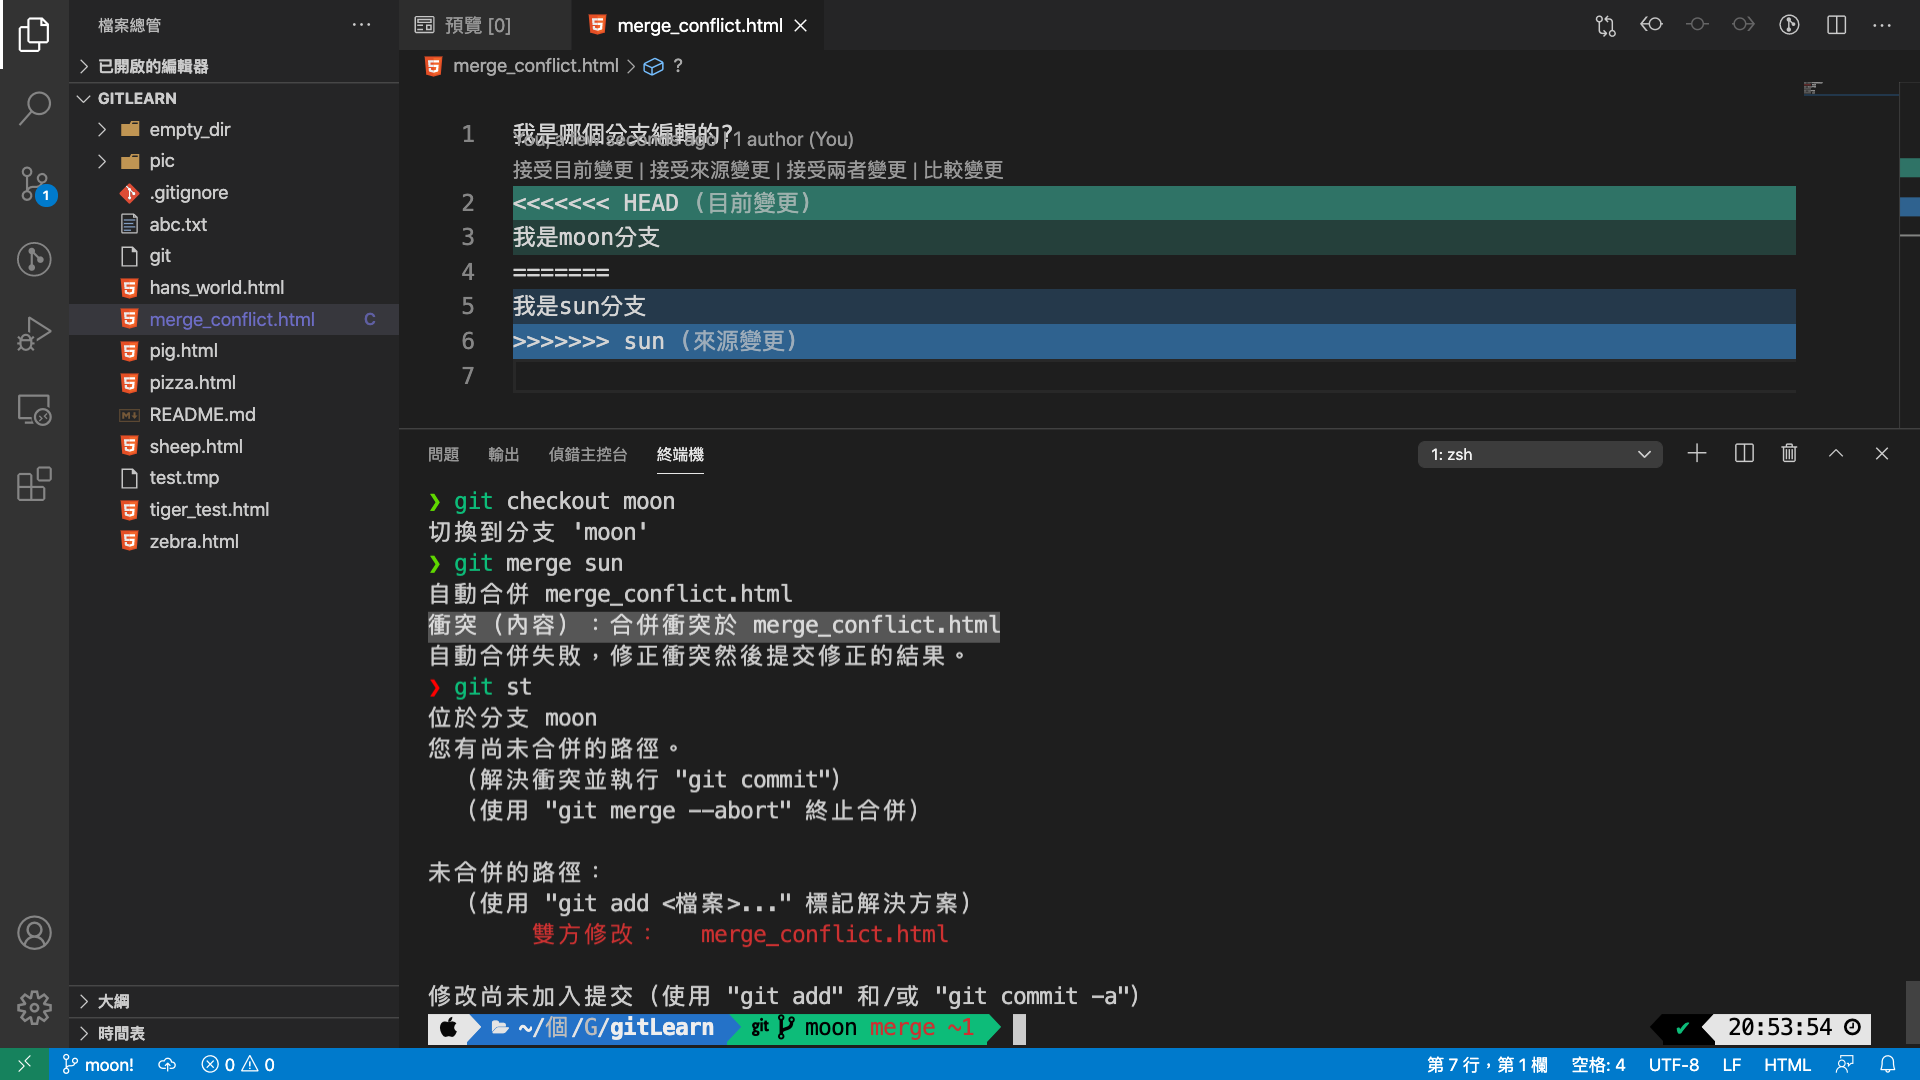Open the Search view
This screenshot has height=1080, width=1920.
click(x=34, y=108)
